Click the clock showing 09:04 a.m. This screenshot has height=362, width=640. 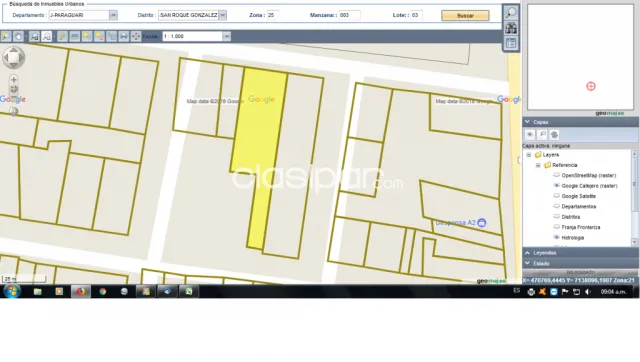(x=613, y=292)
